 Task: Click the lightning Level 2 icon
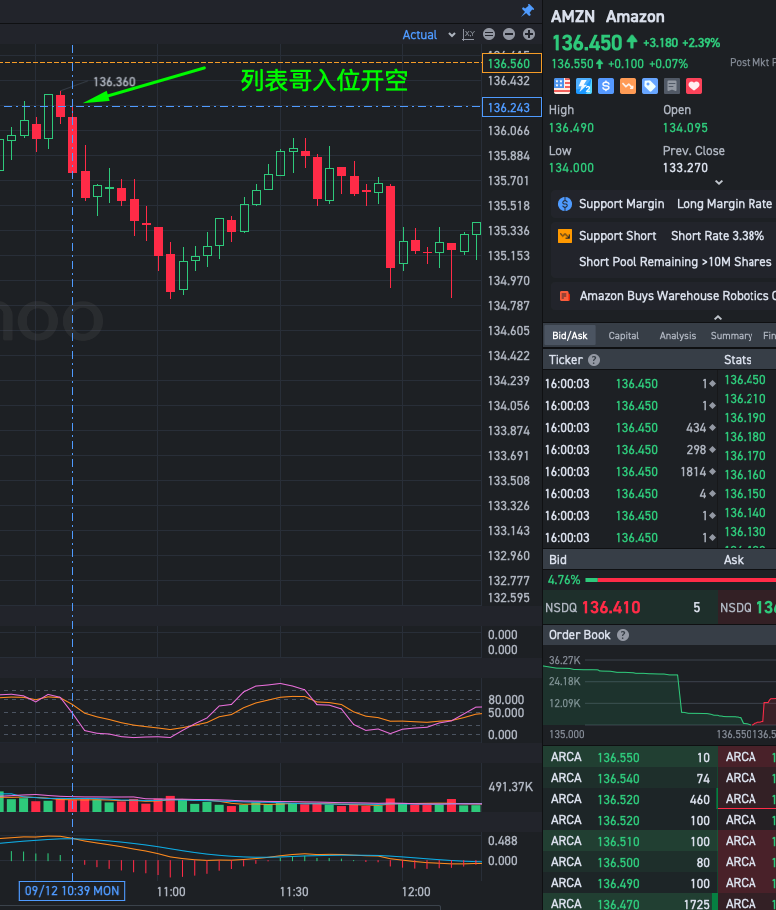click(x=584, y=86)
